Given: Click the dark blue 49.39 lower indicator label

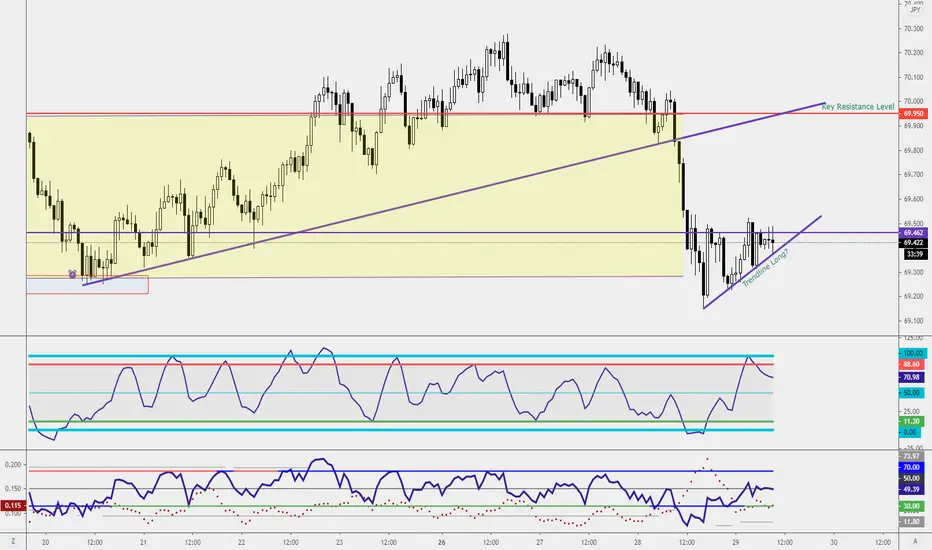Looking at the screenshot, I should tap(911, 489).
